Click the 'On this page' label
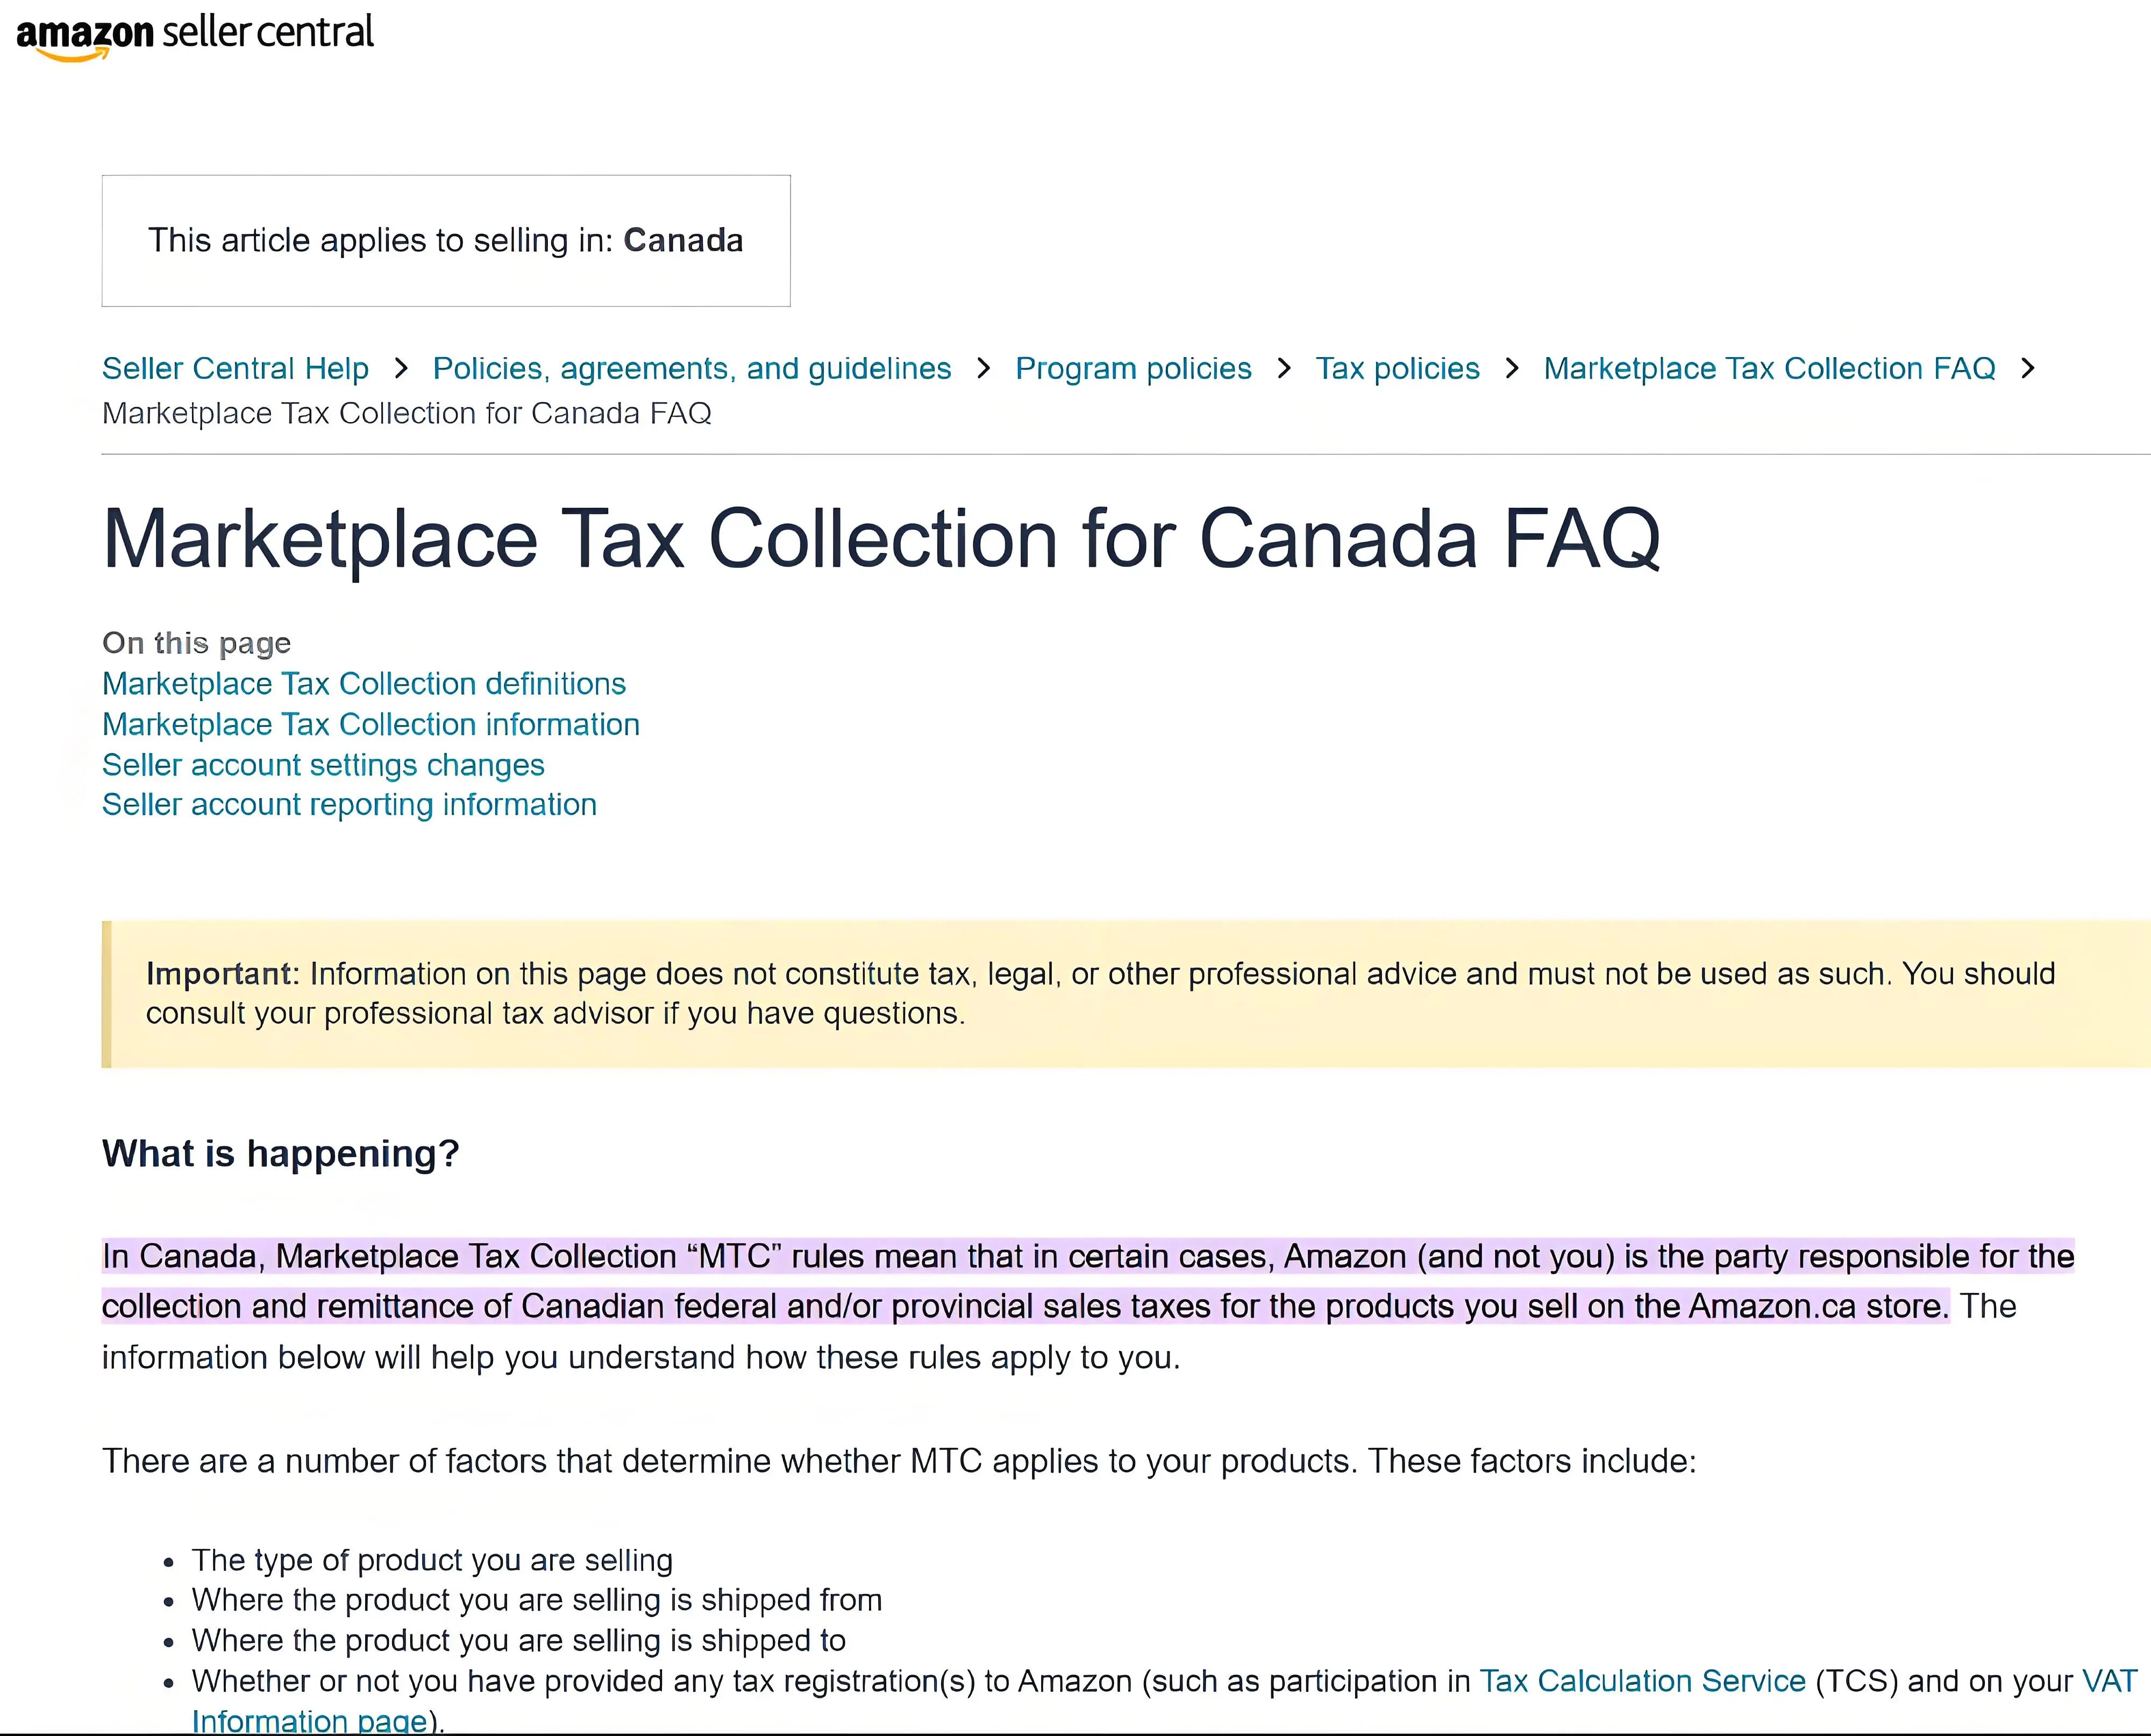This screenshot has width=2151, height=1736. (x=196, y=643)
